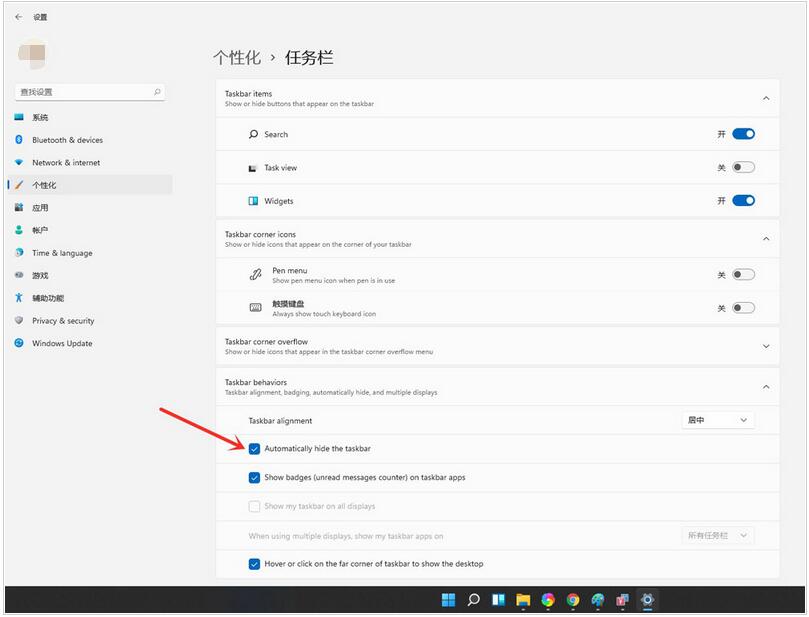Select 帐户 in the sidebar
The width and height of the screenshot is (809, 617).
coord(90,230)
